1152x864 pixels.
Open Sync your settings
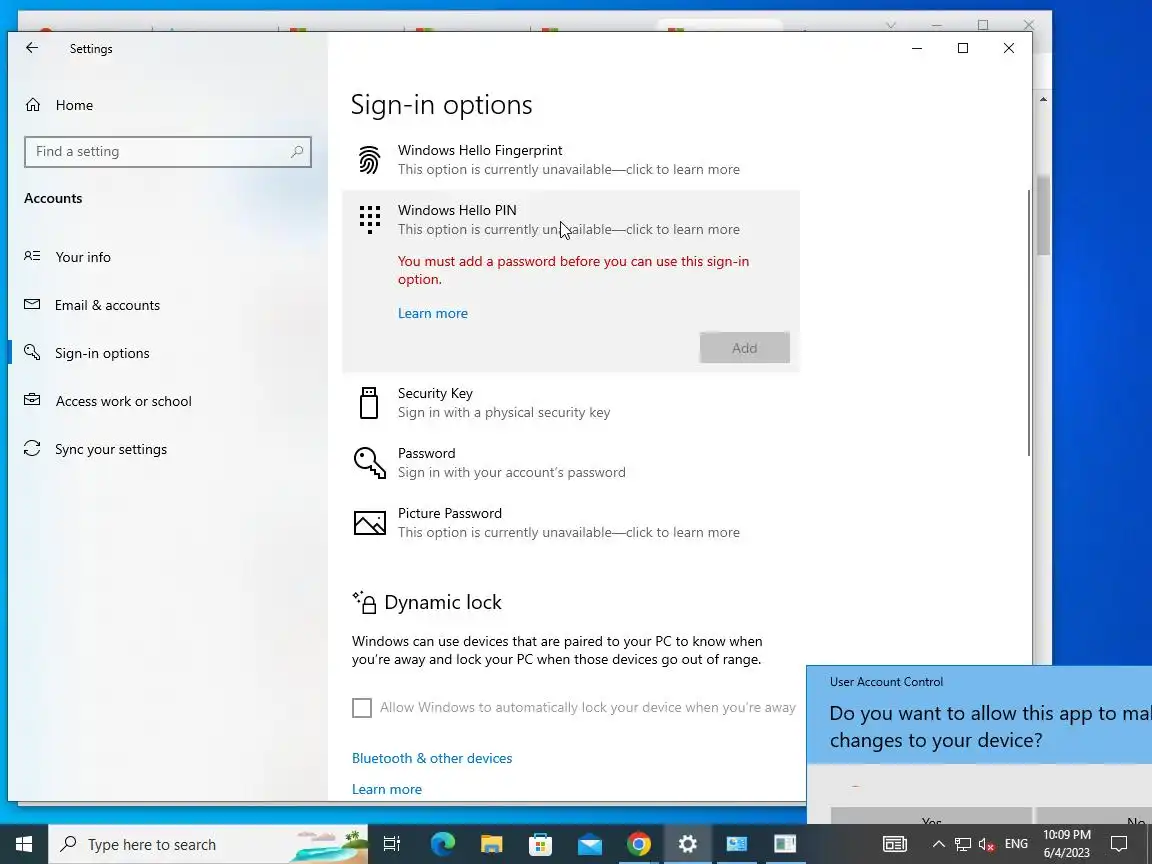pos(111,449)
